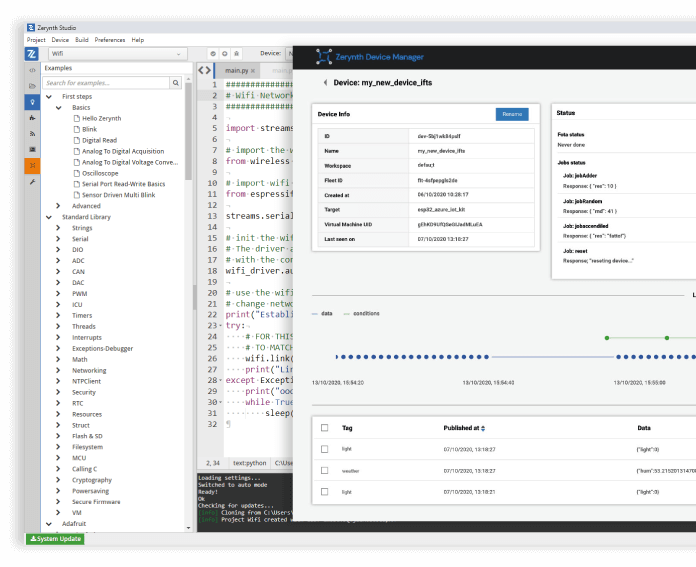
Task: Click the examples panel scroll-down arrow
Action: pos(188,528)
